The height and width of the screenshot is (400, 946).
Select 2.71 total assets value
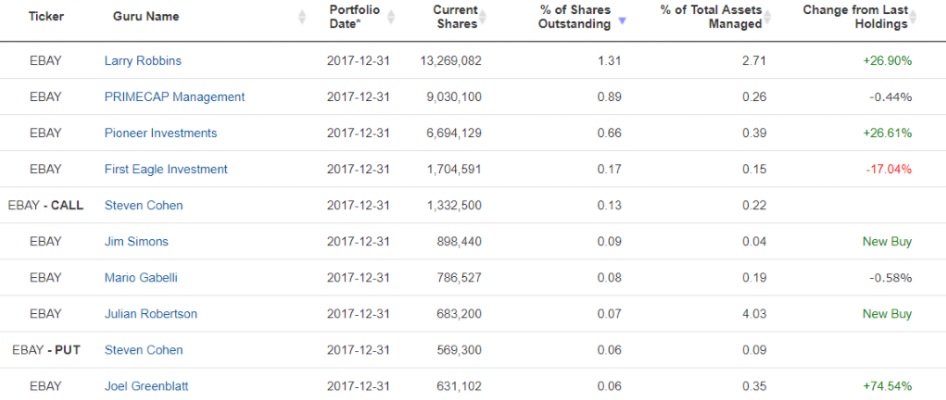(754, 60)
